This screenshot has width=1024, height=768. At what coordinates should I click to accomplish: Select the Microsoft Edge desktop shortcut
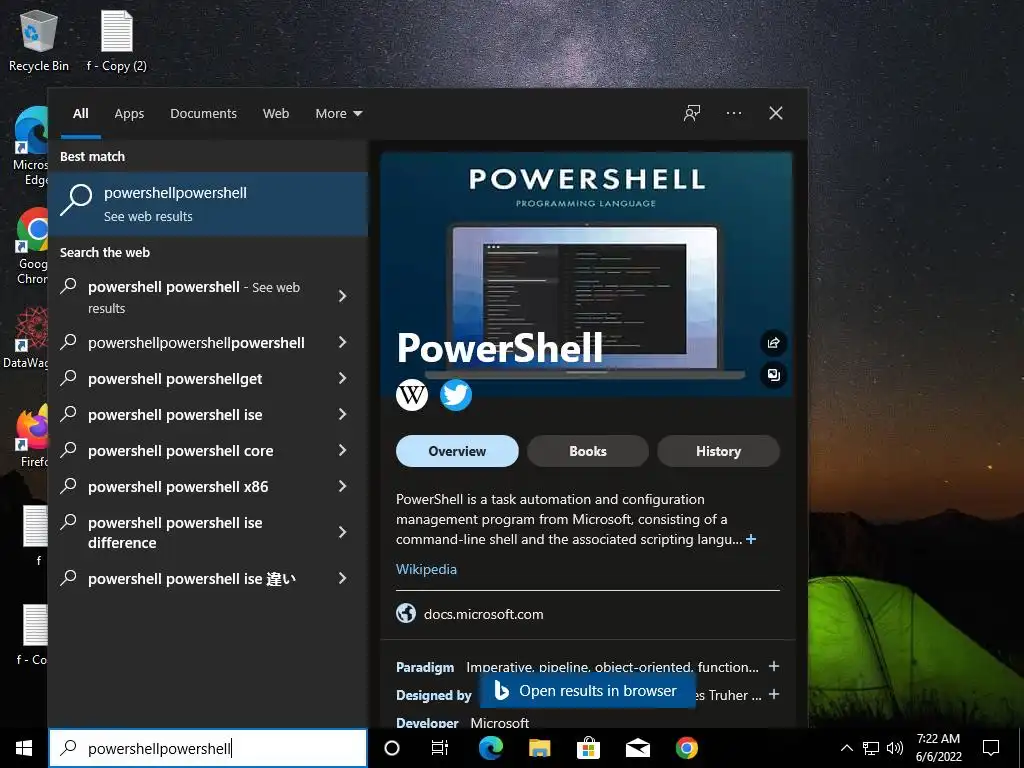(31, 146)
